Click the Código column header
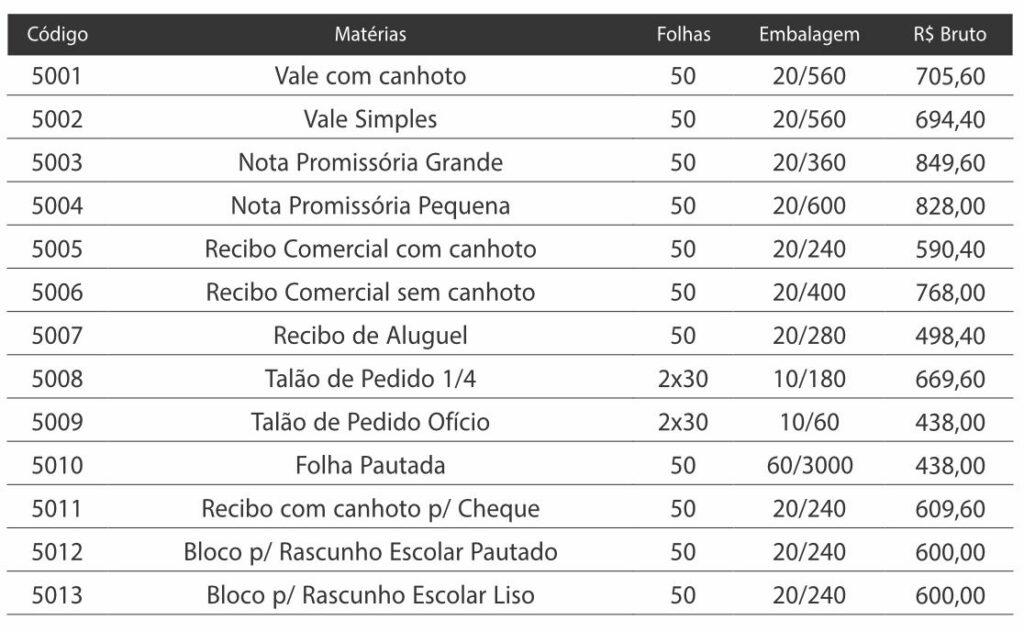The height and width of the screenshot is (631, 1024). [x=57, y=34]
